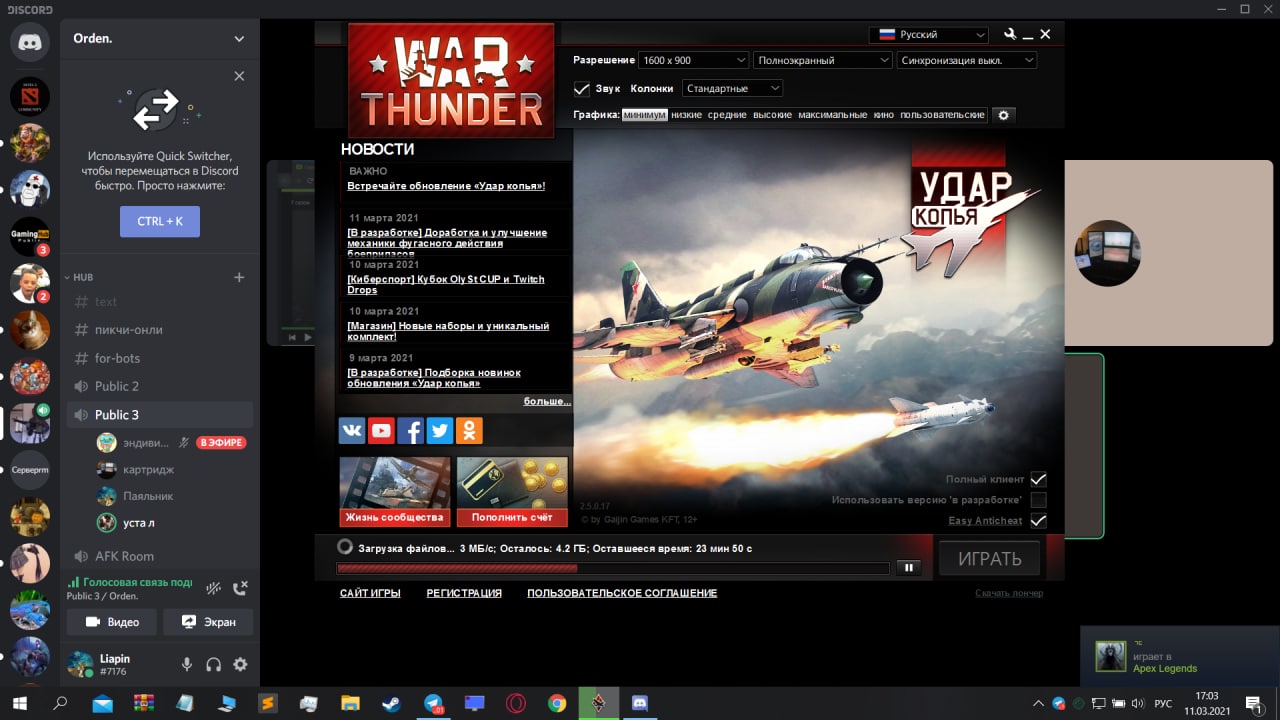
Task: Select кино graphics preset
Action: (x=883, y=115)
